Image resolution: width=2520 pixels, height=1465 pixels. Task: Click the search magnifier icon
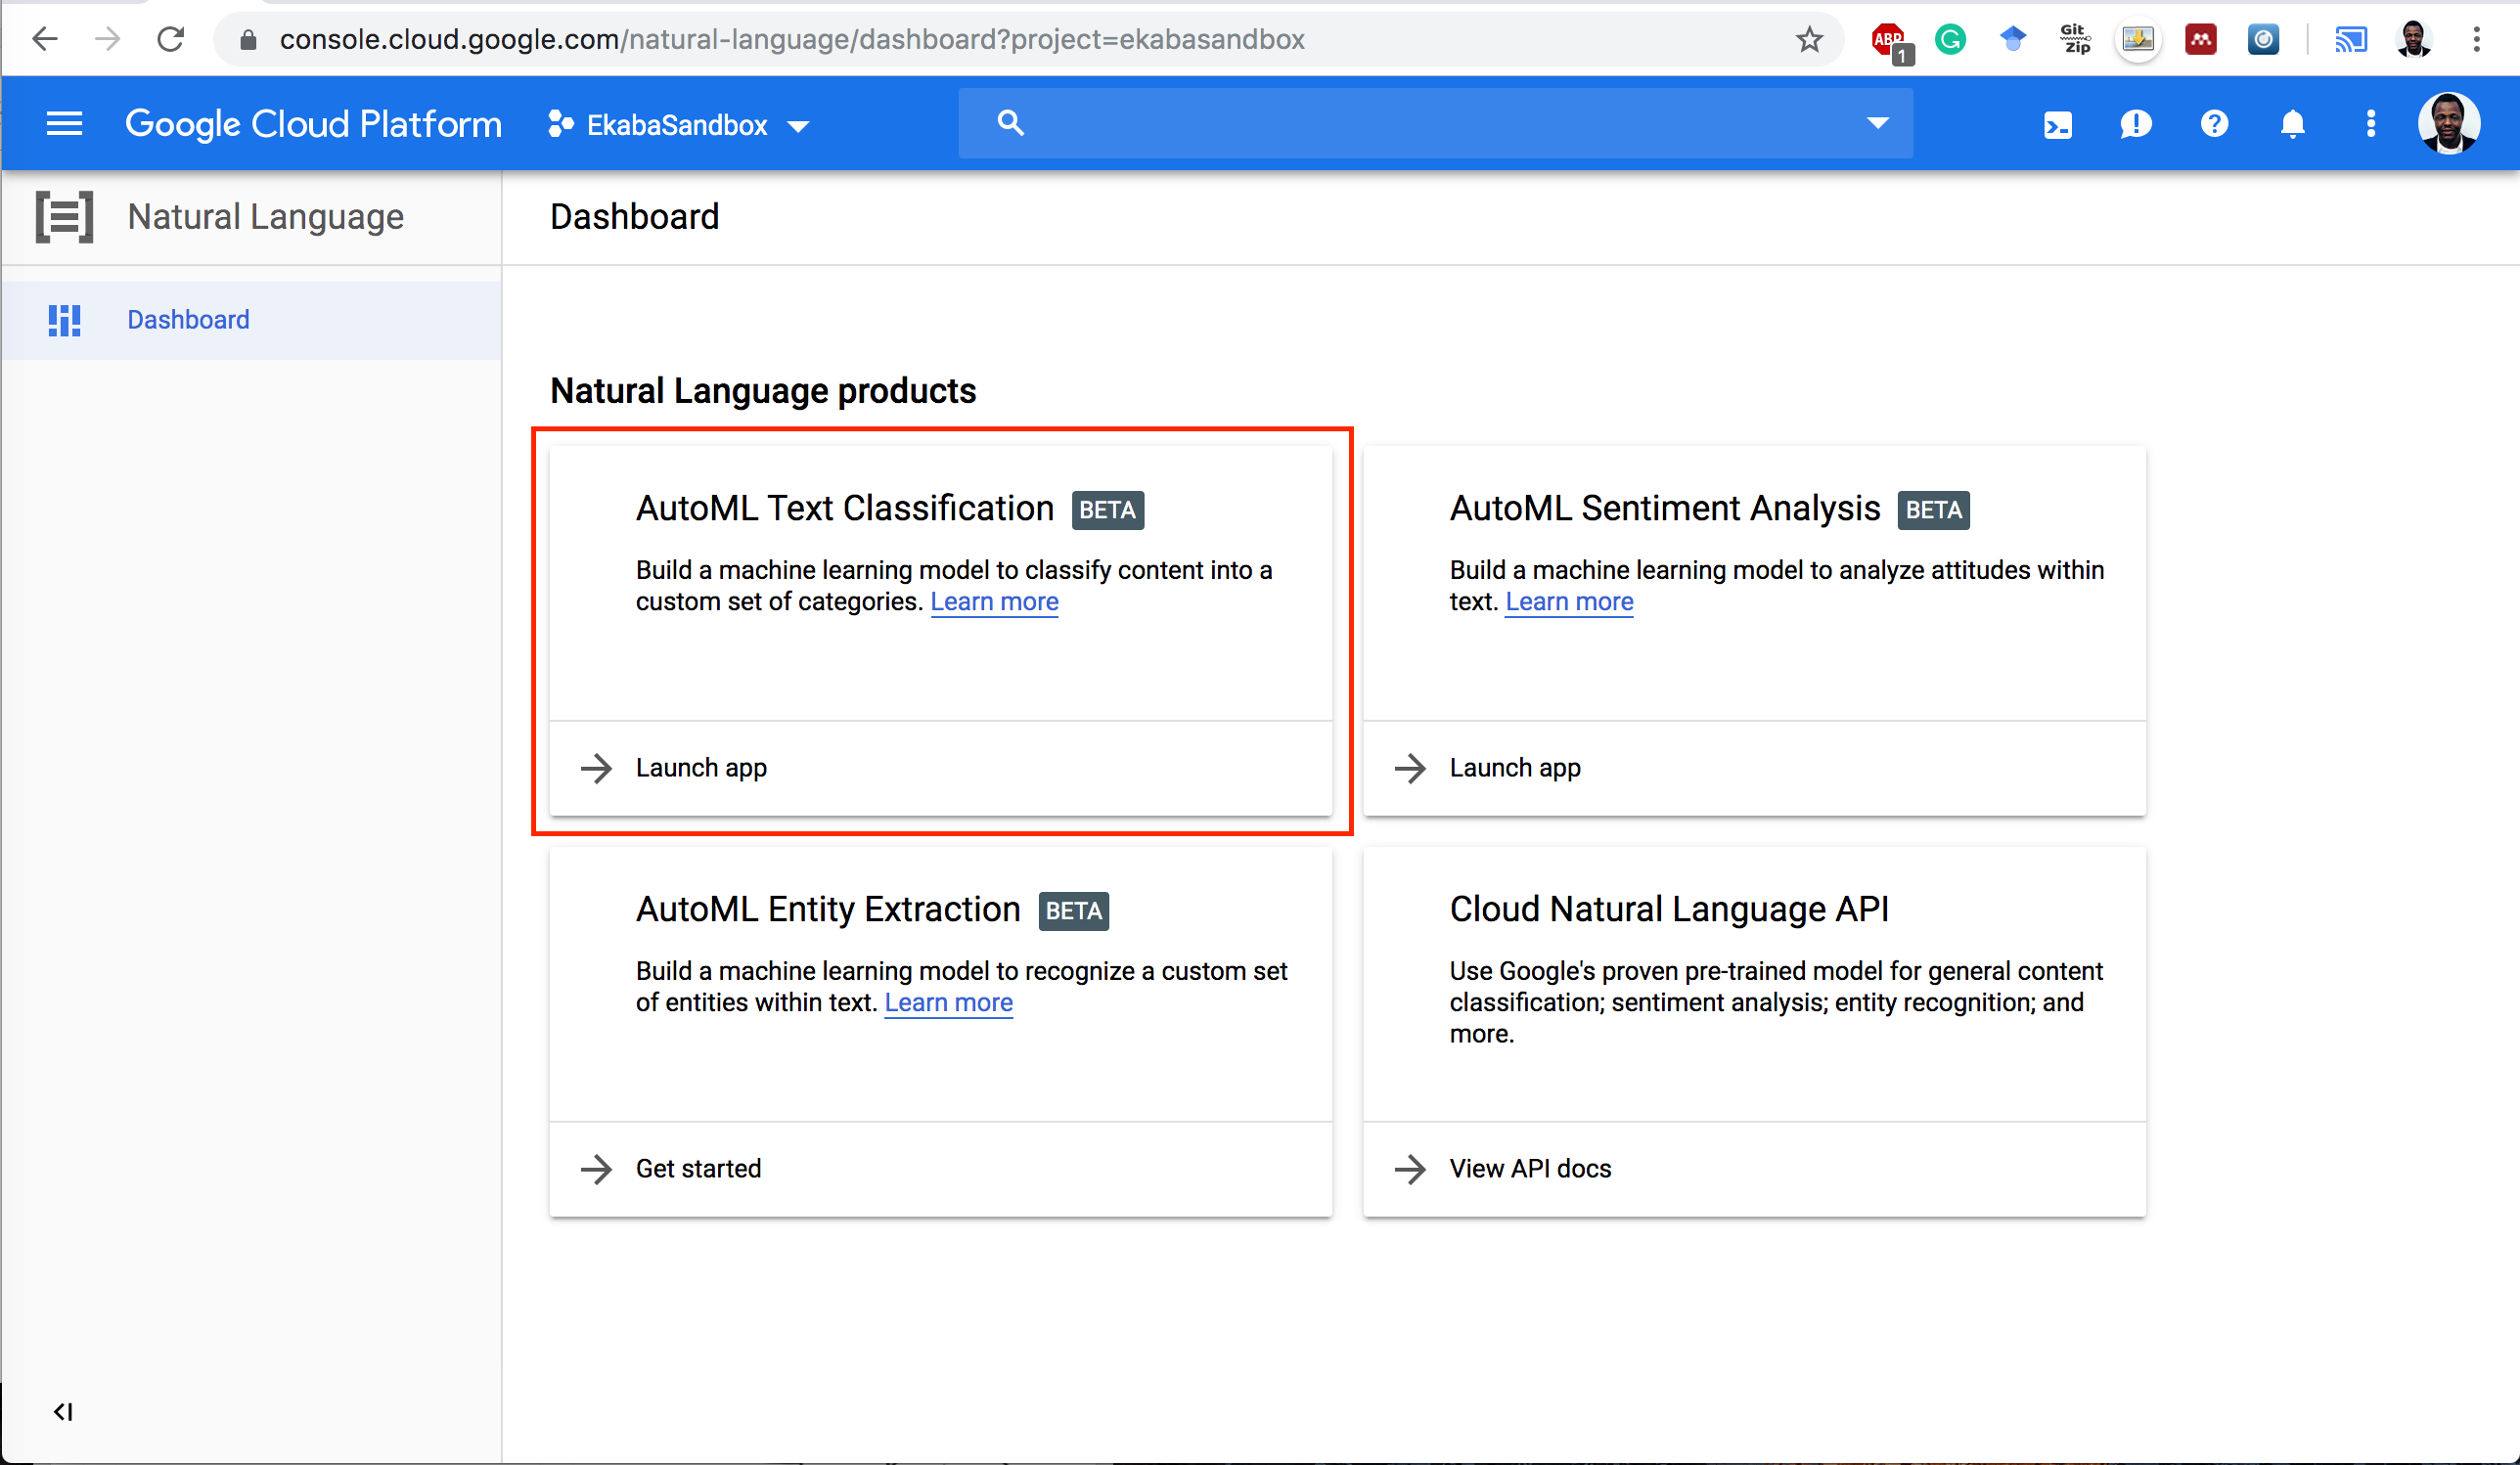click(1011, 123)
